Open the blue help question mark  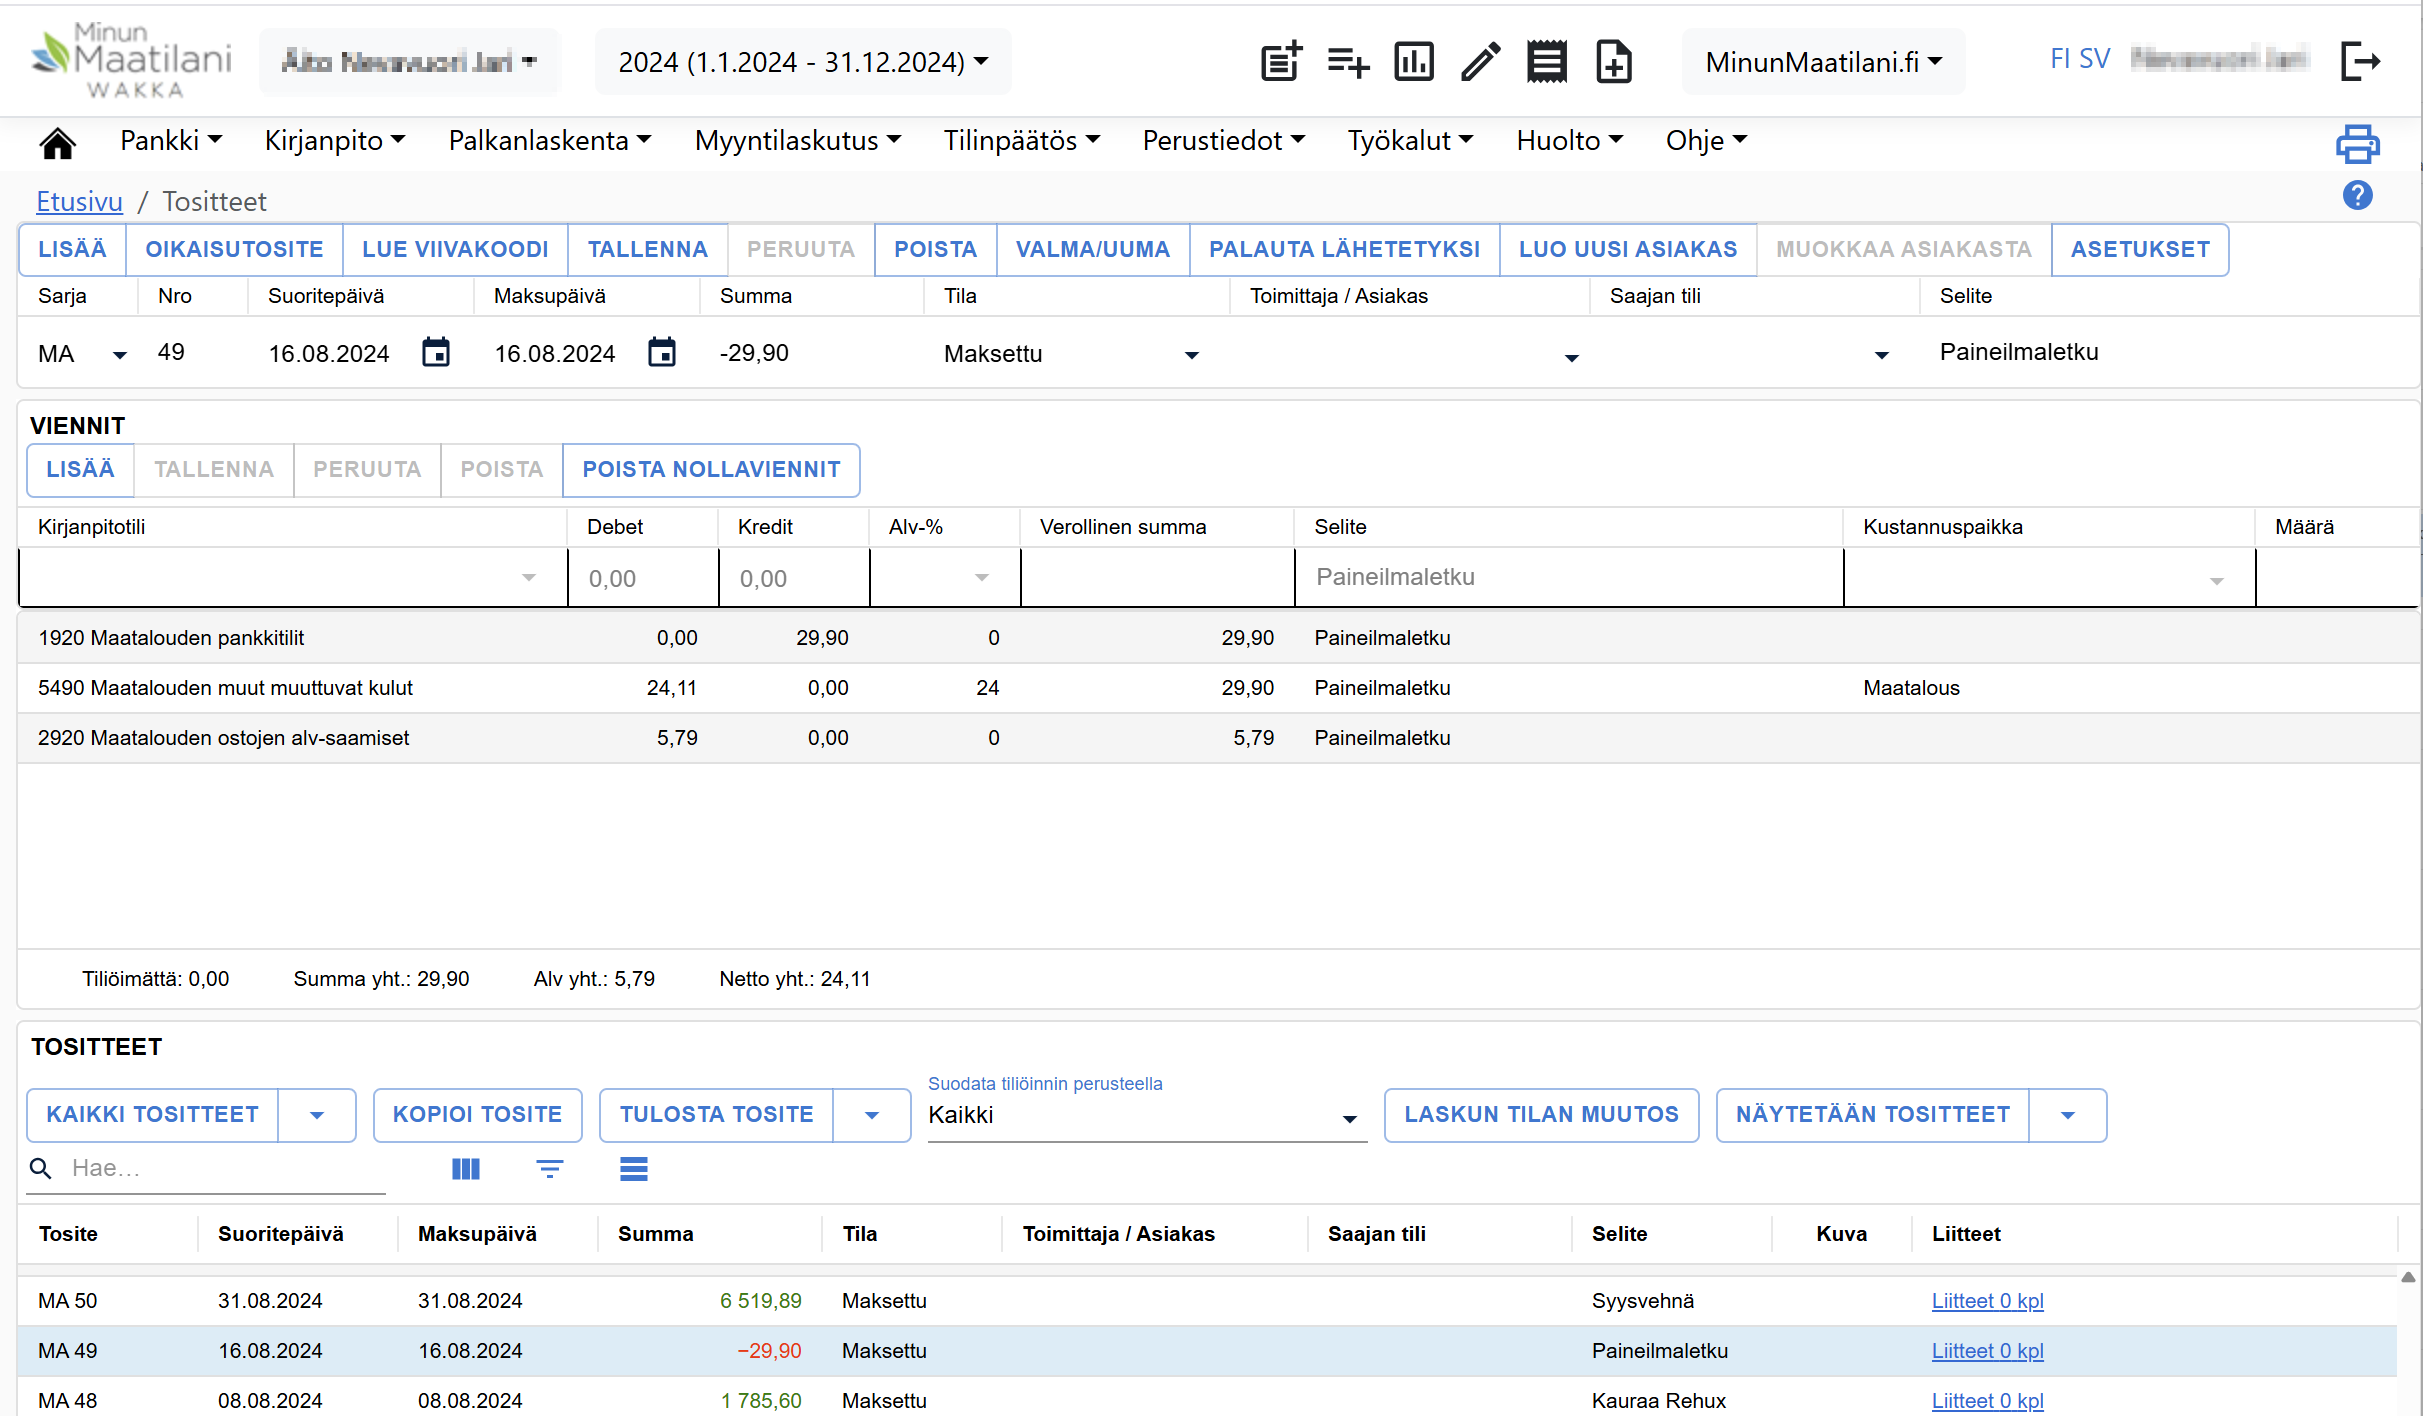click(2357, 195)
